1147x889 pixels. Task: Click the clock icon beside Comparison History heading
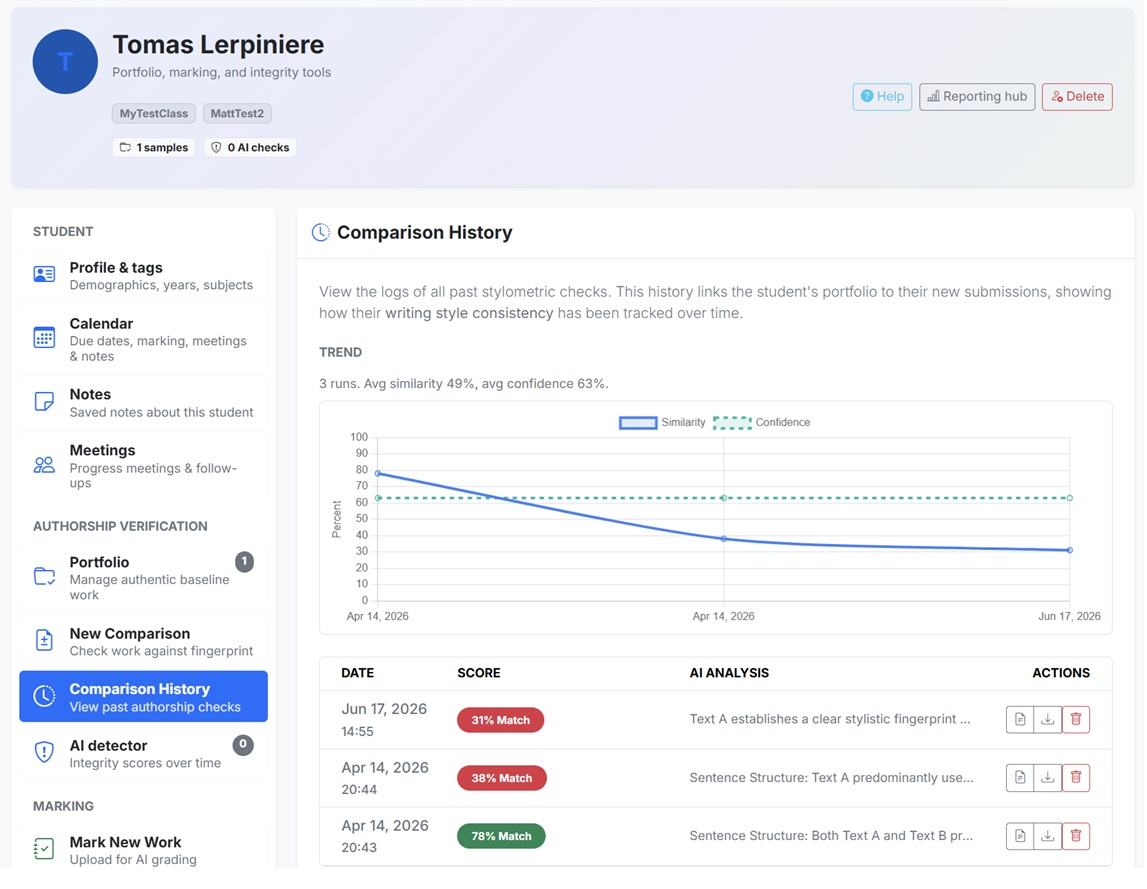click(x=320, y=233)
